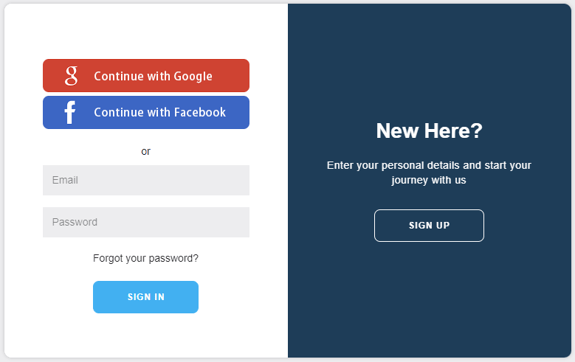575x362 pixels.
Task: Continue with Google sign-in button
Action: tap(146, 76)
